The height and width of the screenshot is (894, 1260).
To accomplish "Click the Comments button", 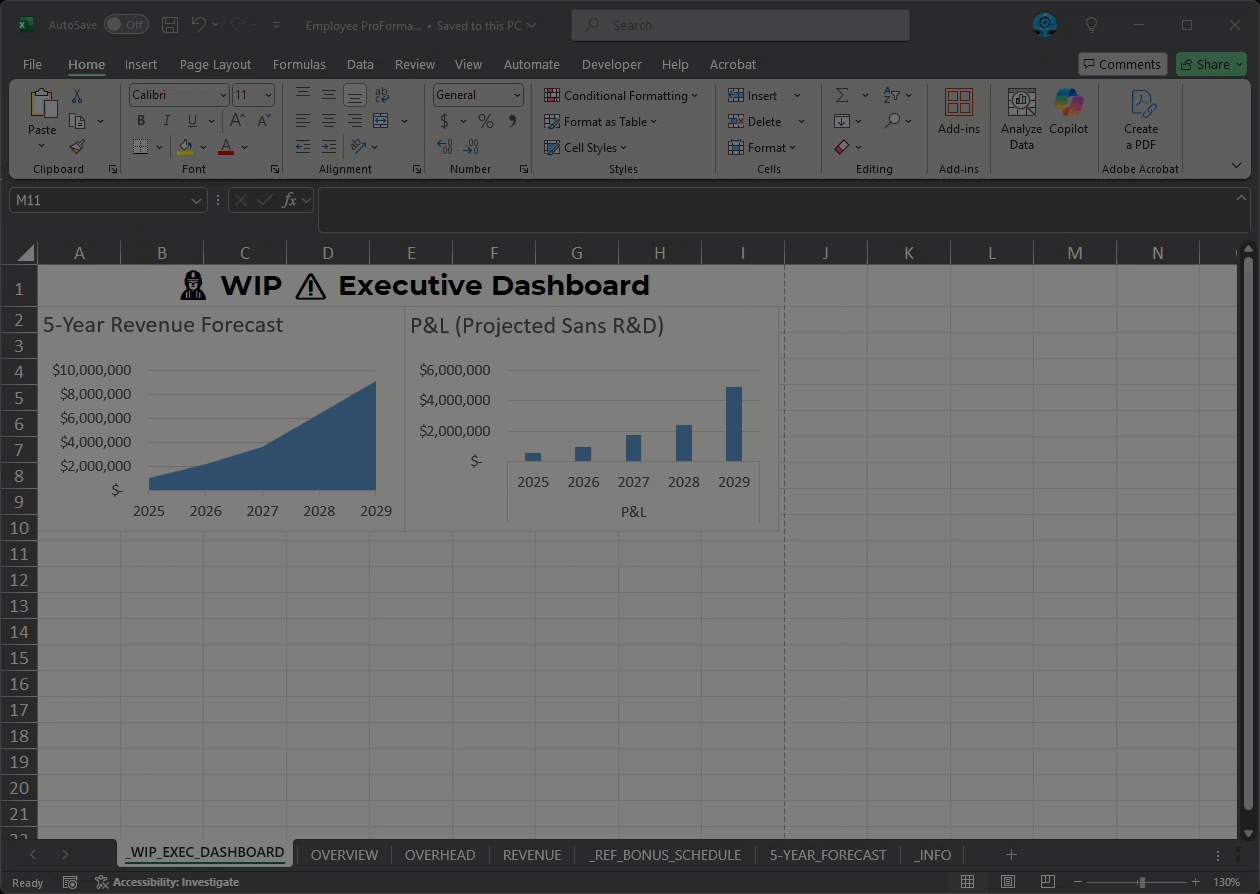I will point(1122,64).
